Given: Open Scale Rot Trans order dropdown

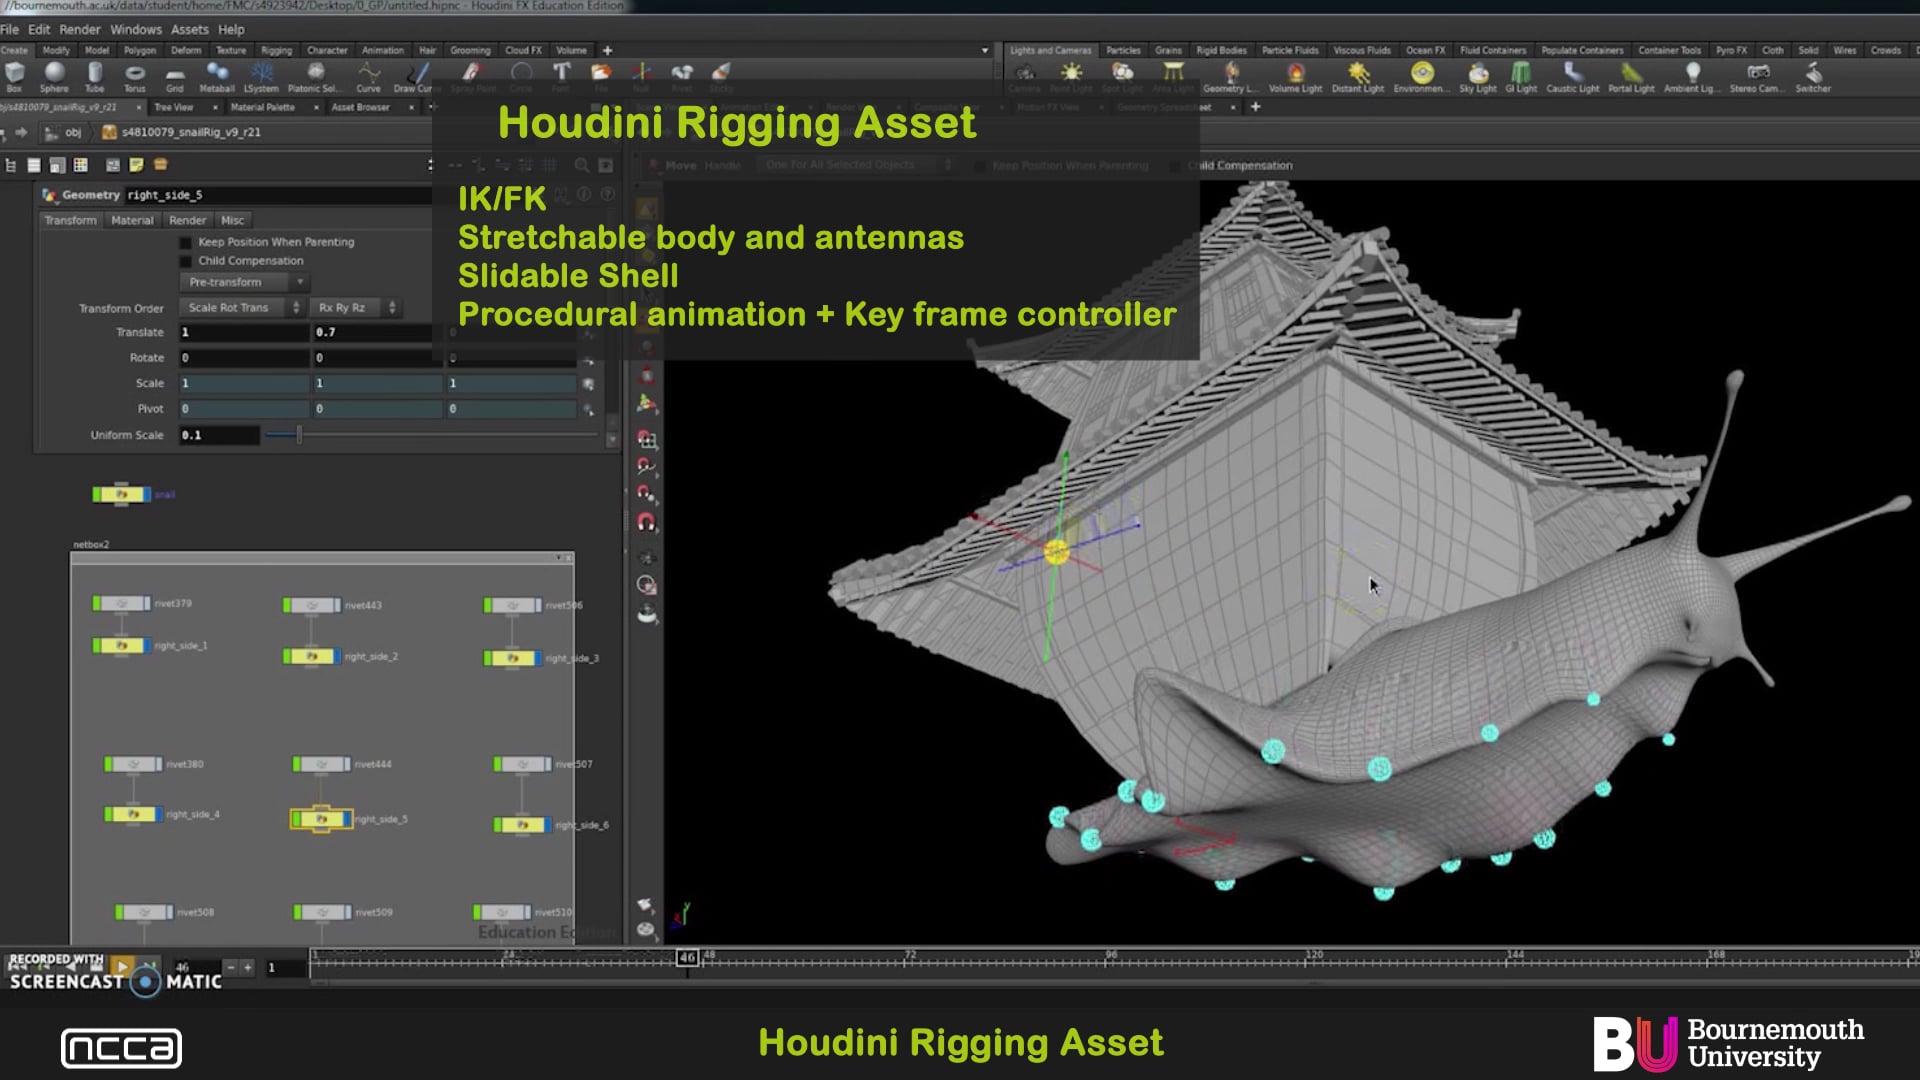Looking at the screenshot, I should click(241, 308).
